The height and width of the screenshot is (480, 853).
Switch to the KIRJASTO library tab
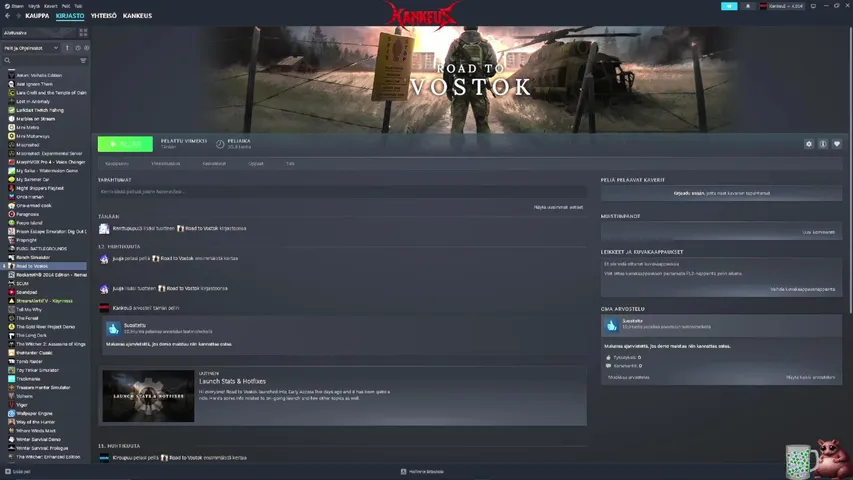pyautogui.click(x=70, y=16)
